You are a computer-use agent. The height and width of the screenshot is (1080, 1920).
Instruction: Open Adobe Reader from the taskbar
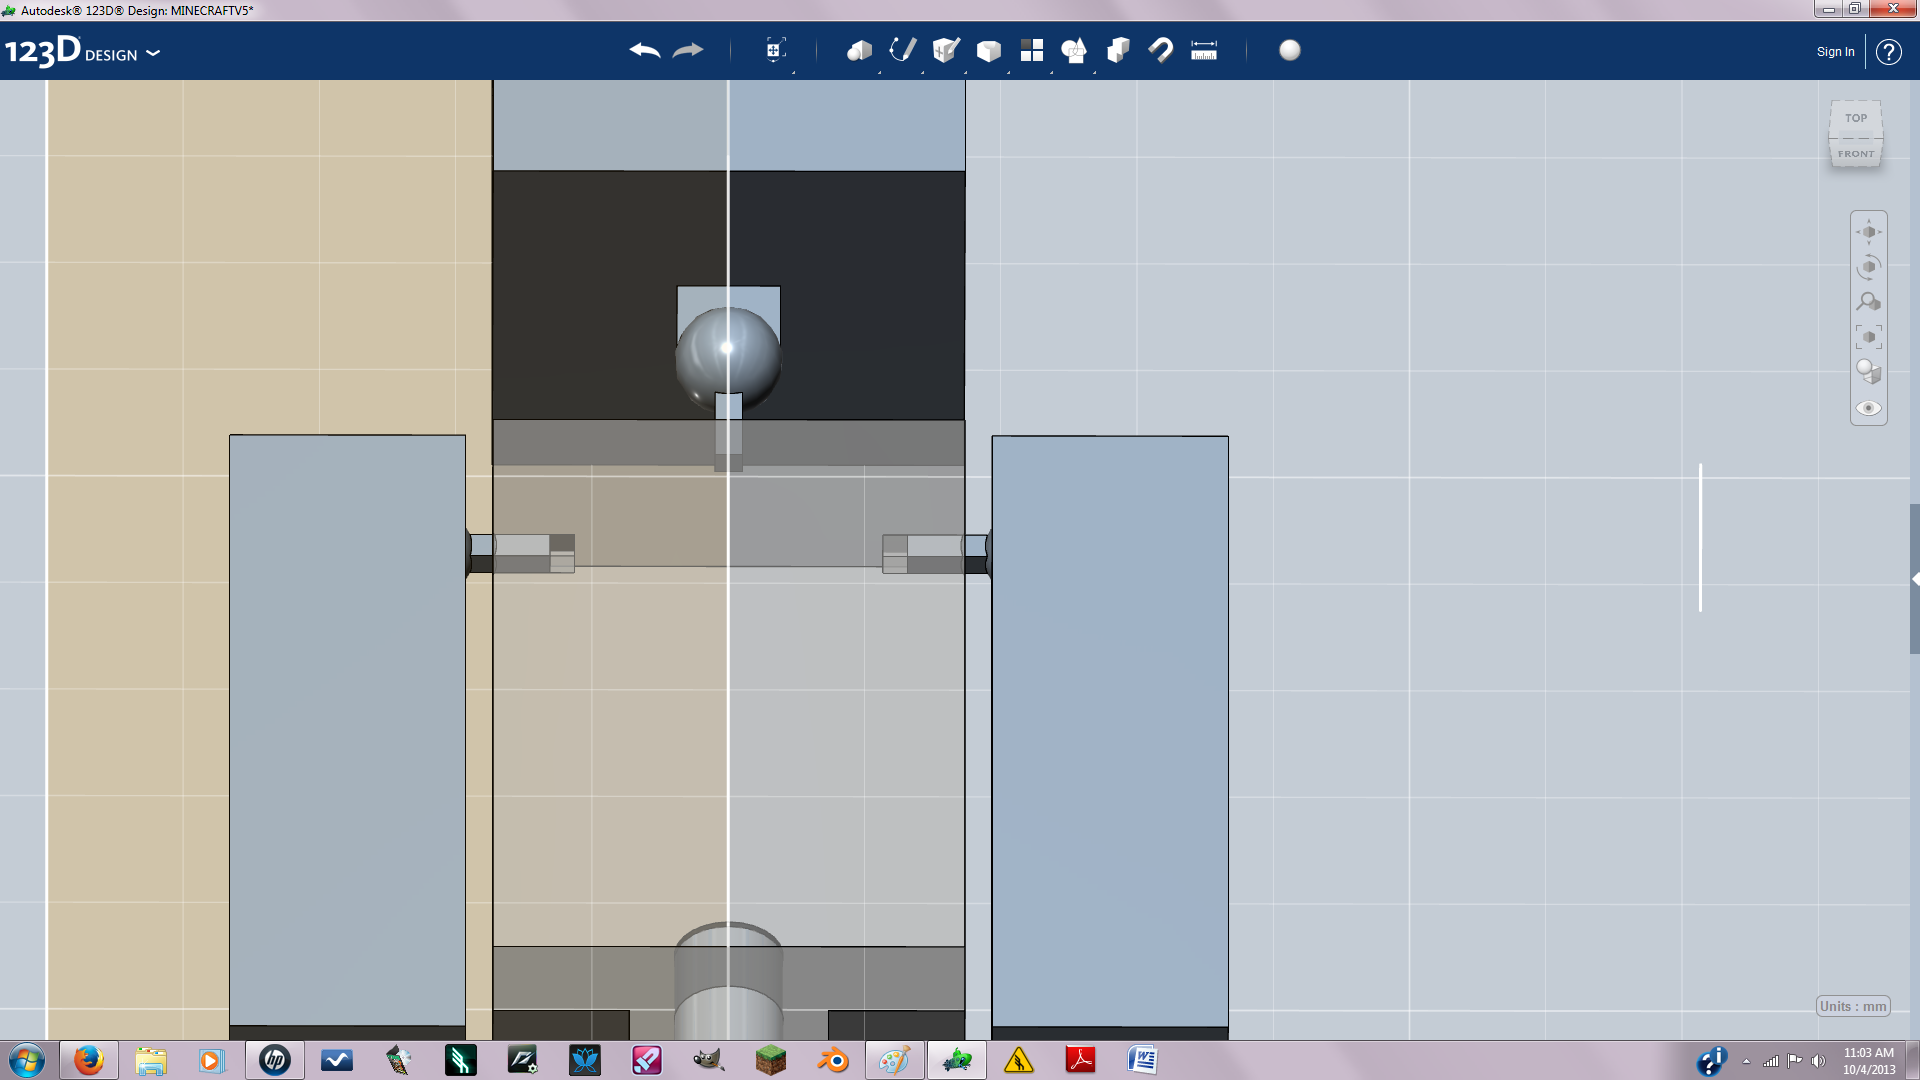pos(1081,1060)
